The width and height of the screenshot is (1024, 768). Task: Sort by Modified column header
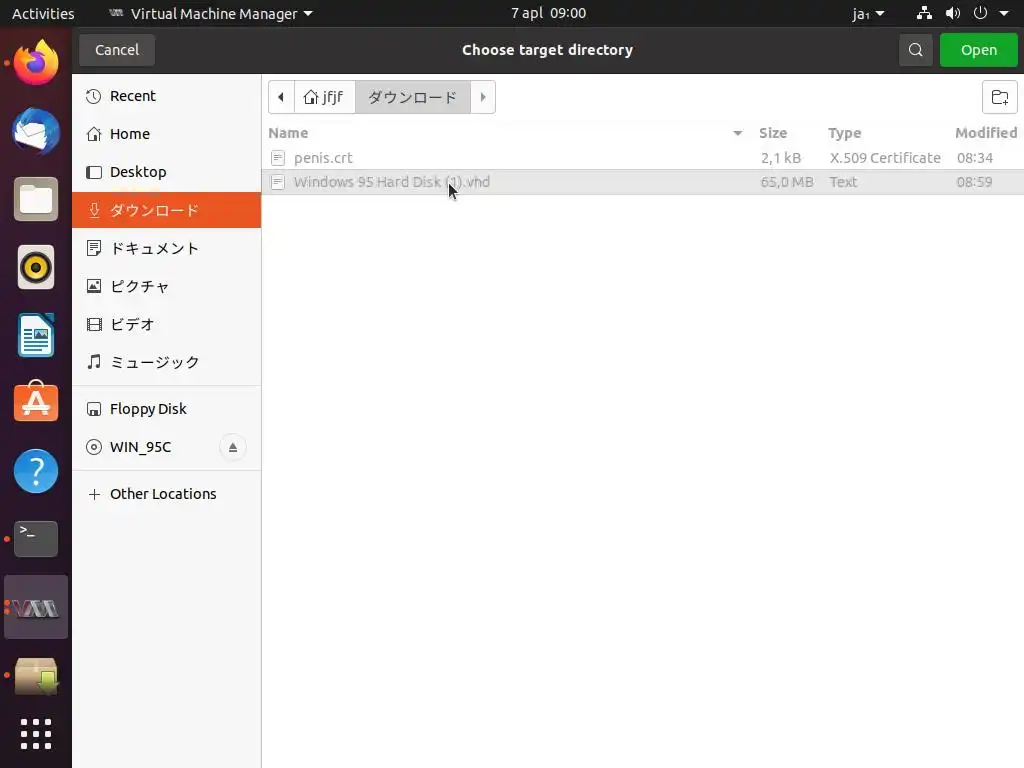pos(986,133)
